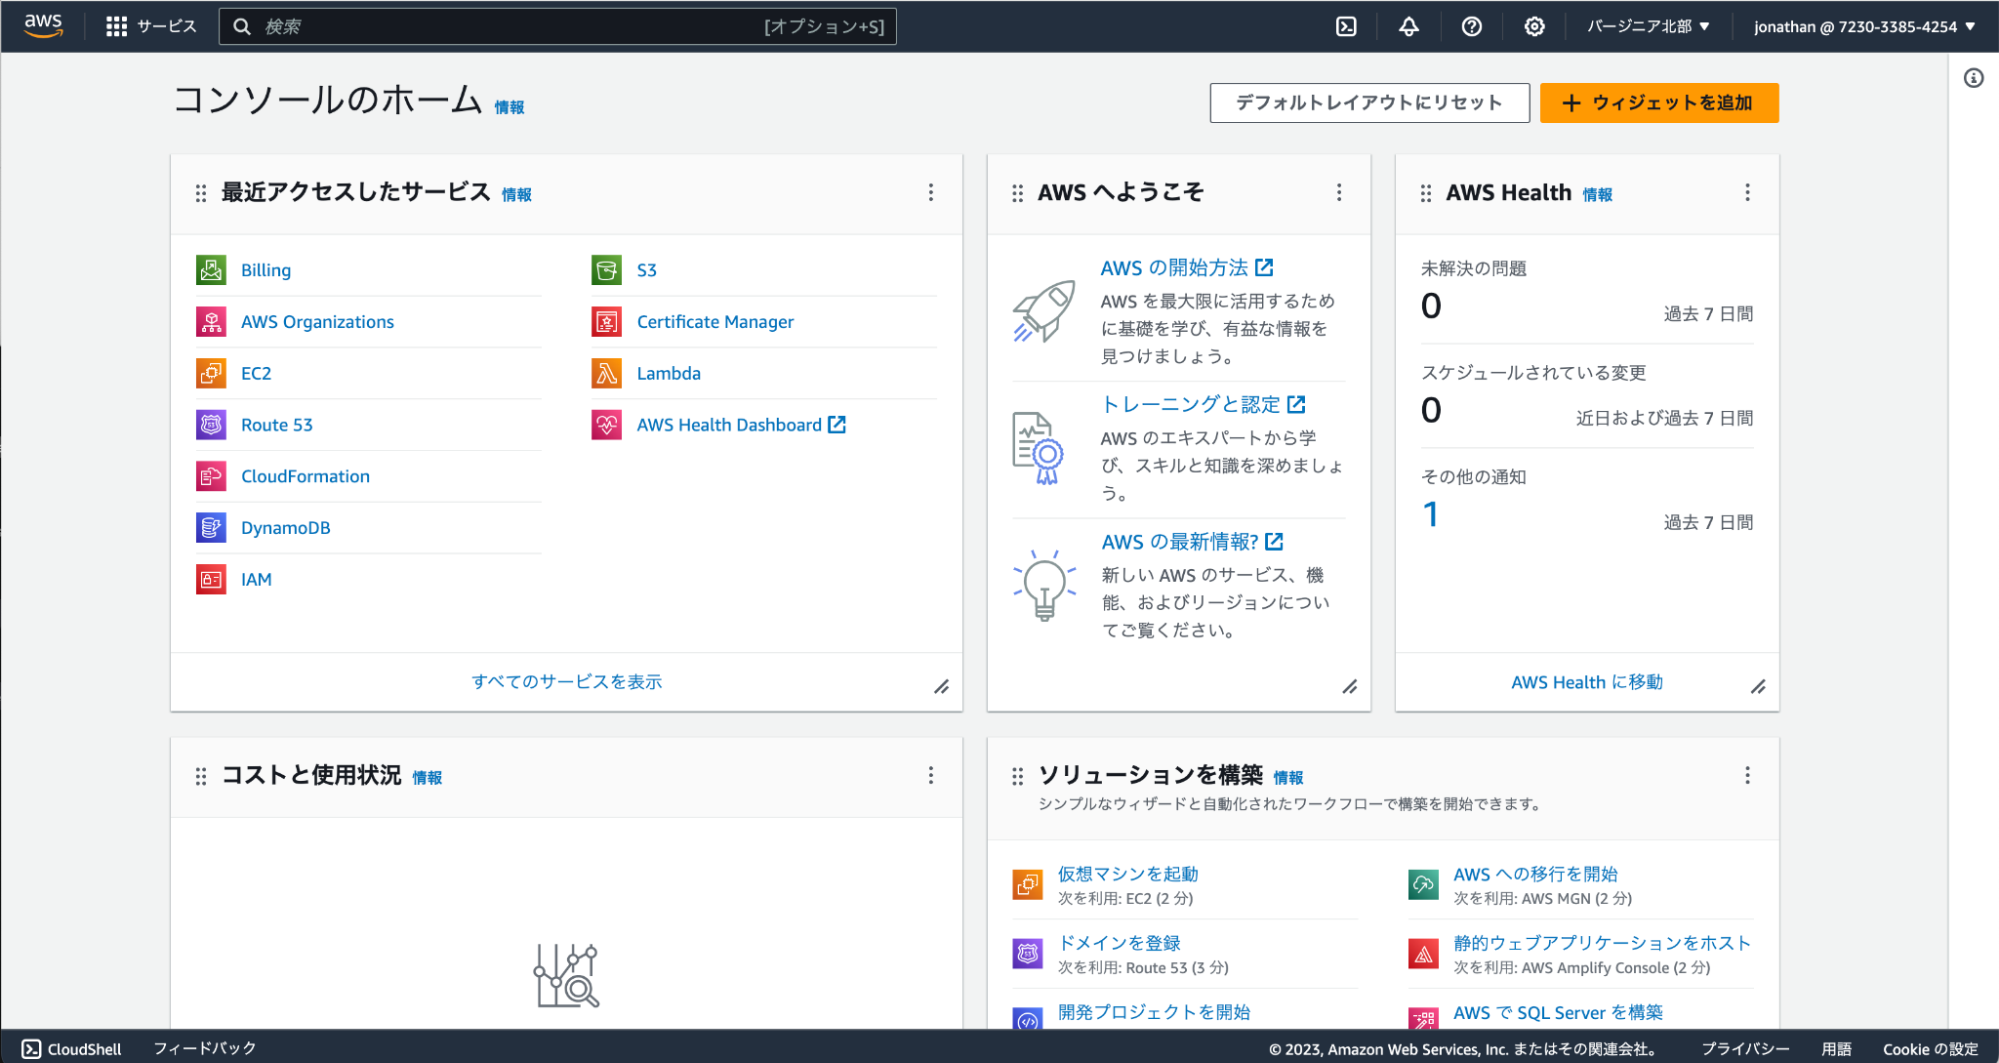This screenshot has height=1063, width=1999.
Task: Open 用語 footer link
Action: point(1836,1049)
